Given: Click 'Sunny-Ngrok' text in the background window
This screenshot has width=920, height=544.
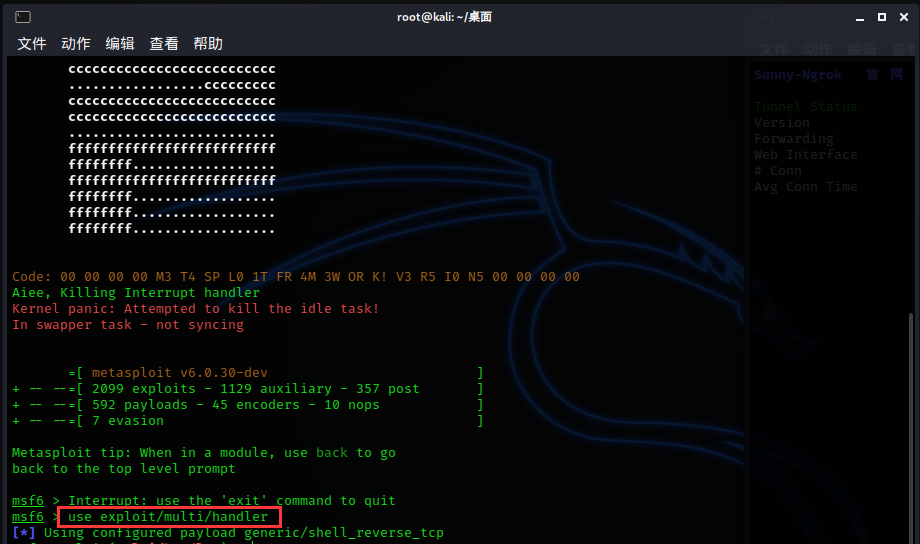Looking at the screenshot, I should (797, 75).
